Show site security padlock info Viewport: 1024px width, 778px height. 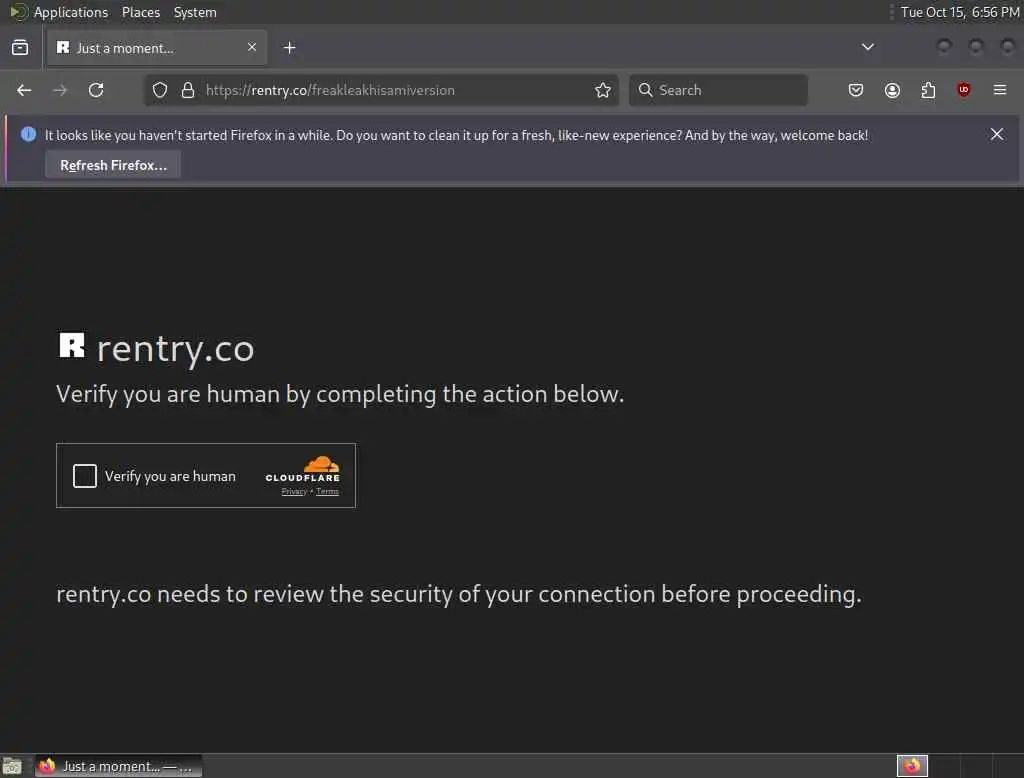click(188, 90)
